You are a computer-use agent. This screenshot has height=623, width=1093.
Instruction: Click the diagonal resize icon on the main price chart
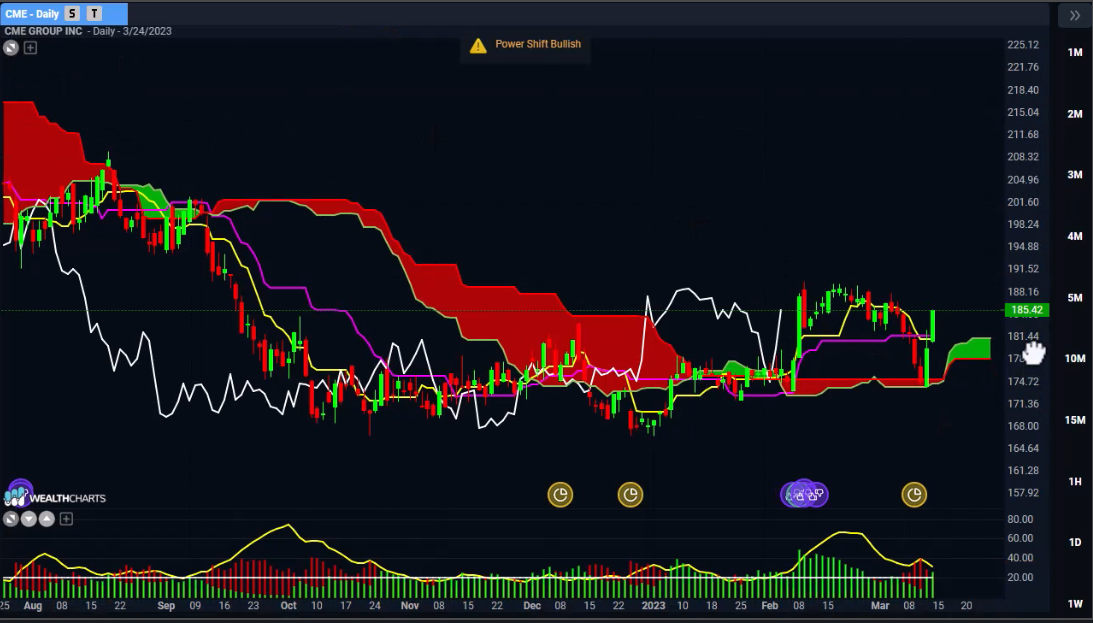pyautogui.click(x=10, y=48)
